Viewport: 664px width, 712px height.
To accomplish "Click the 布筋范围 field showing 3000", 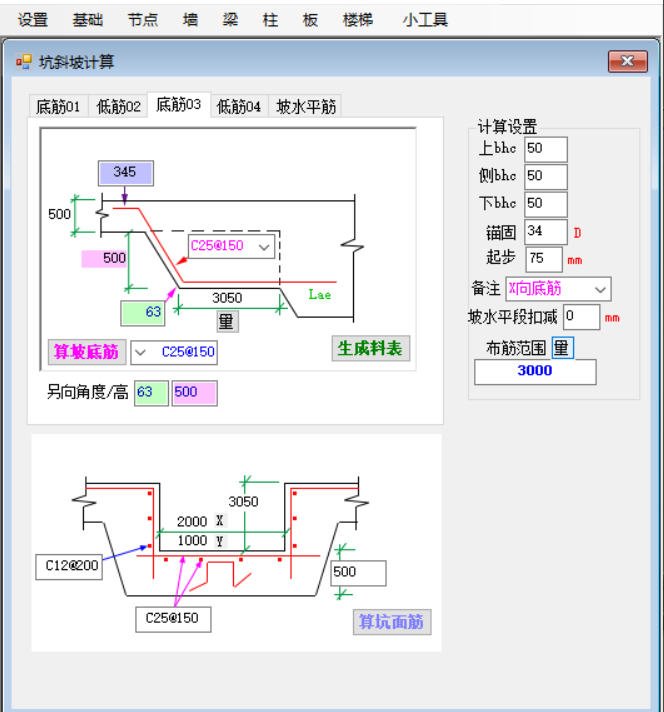I will (x=535, y=372).
